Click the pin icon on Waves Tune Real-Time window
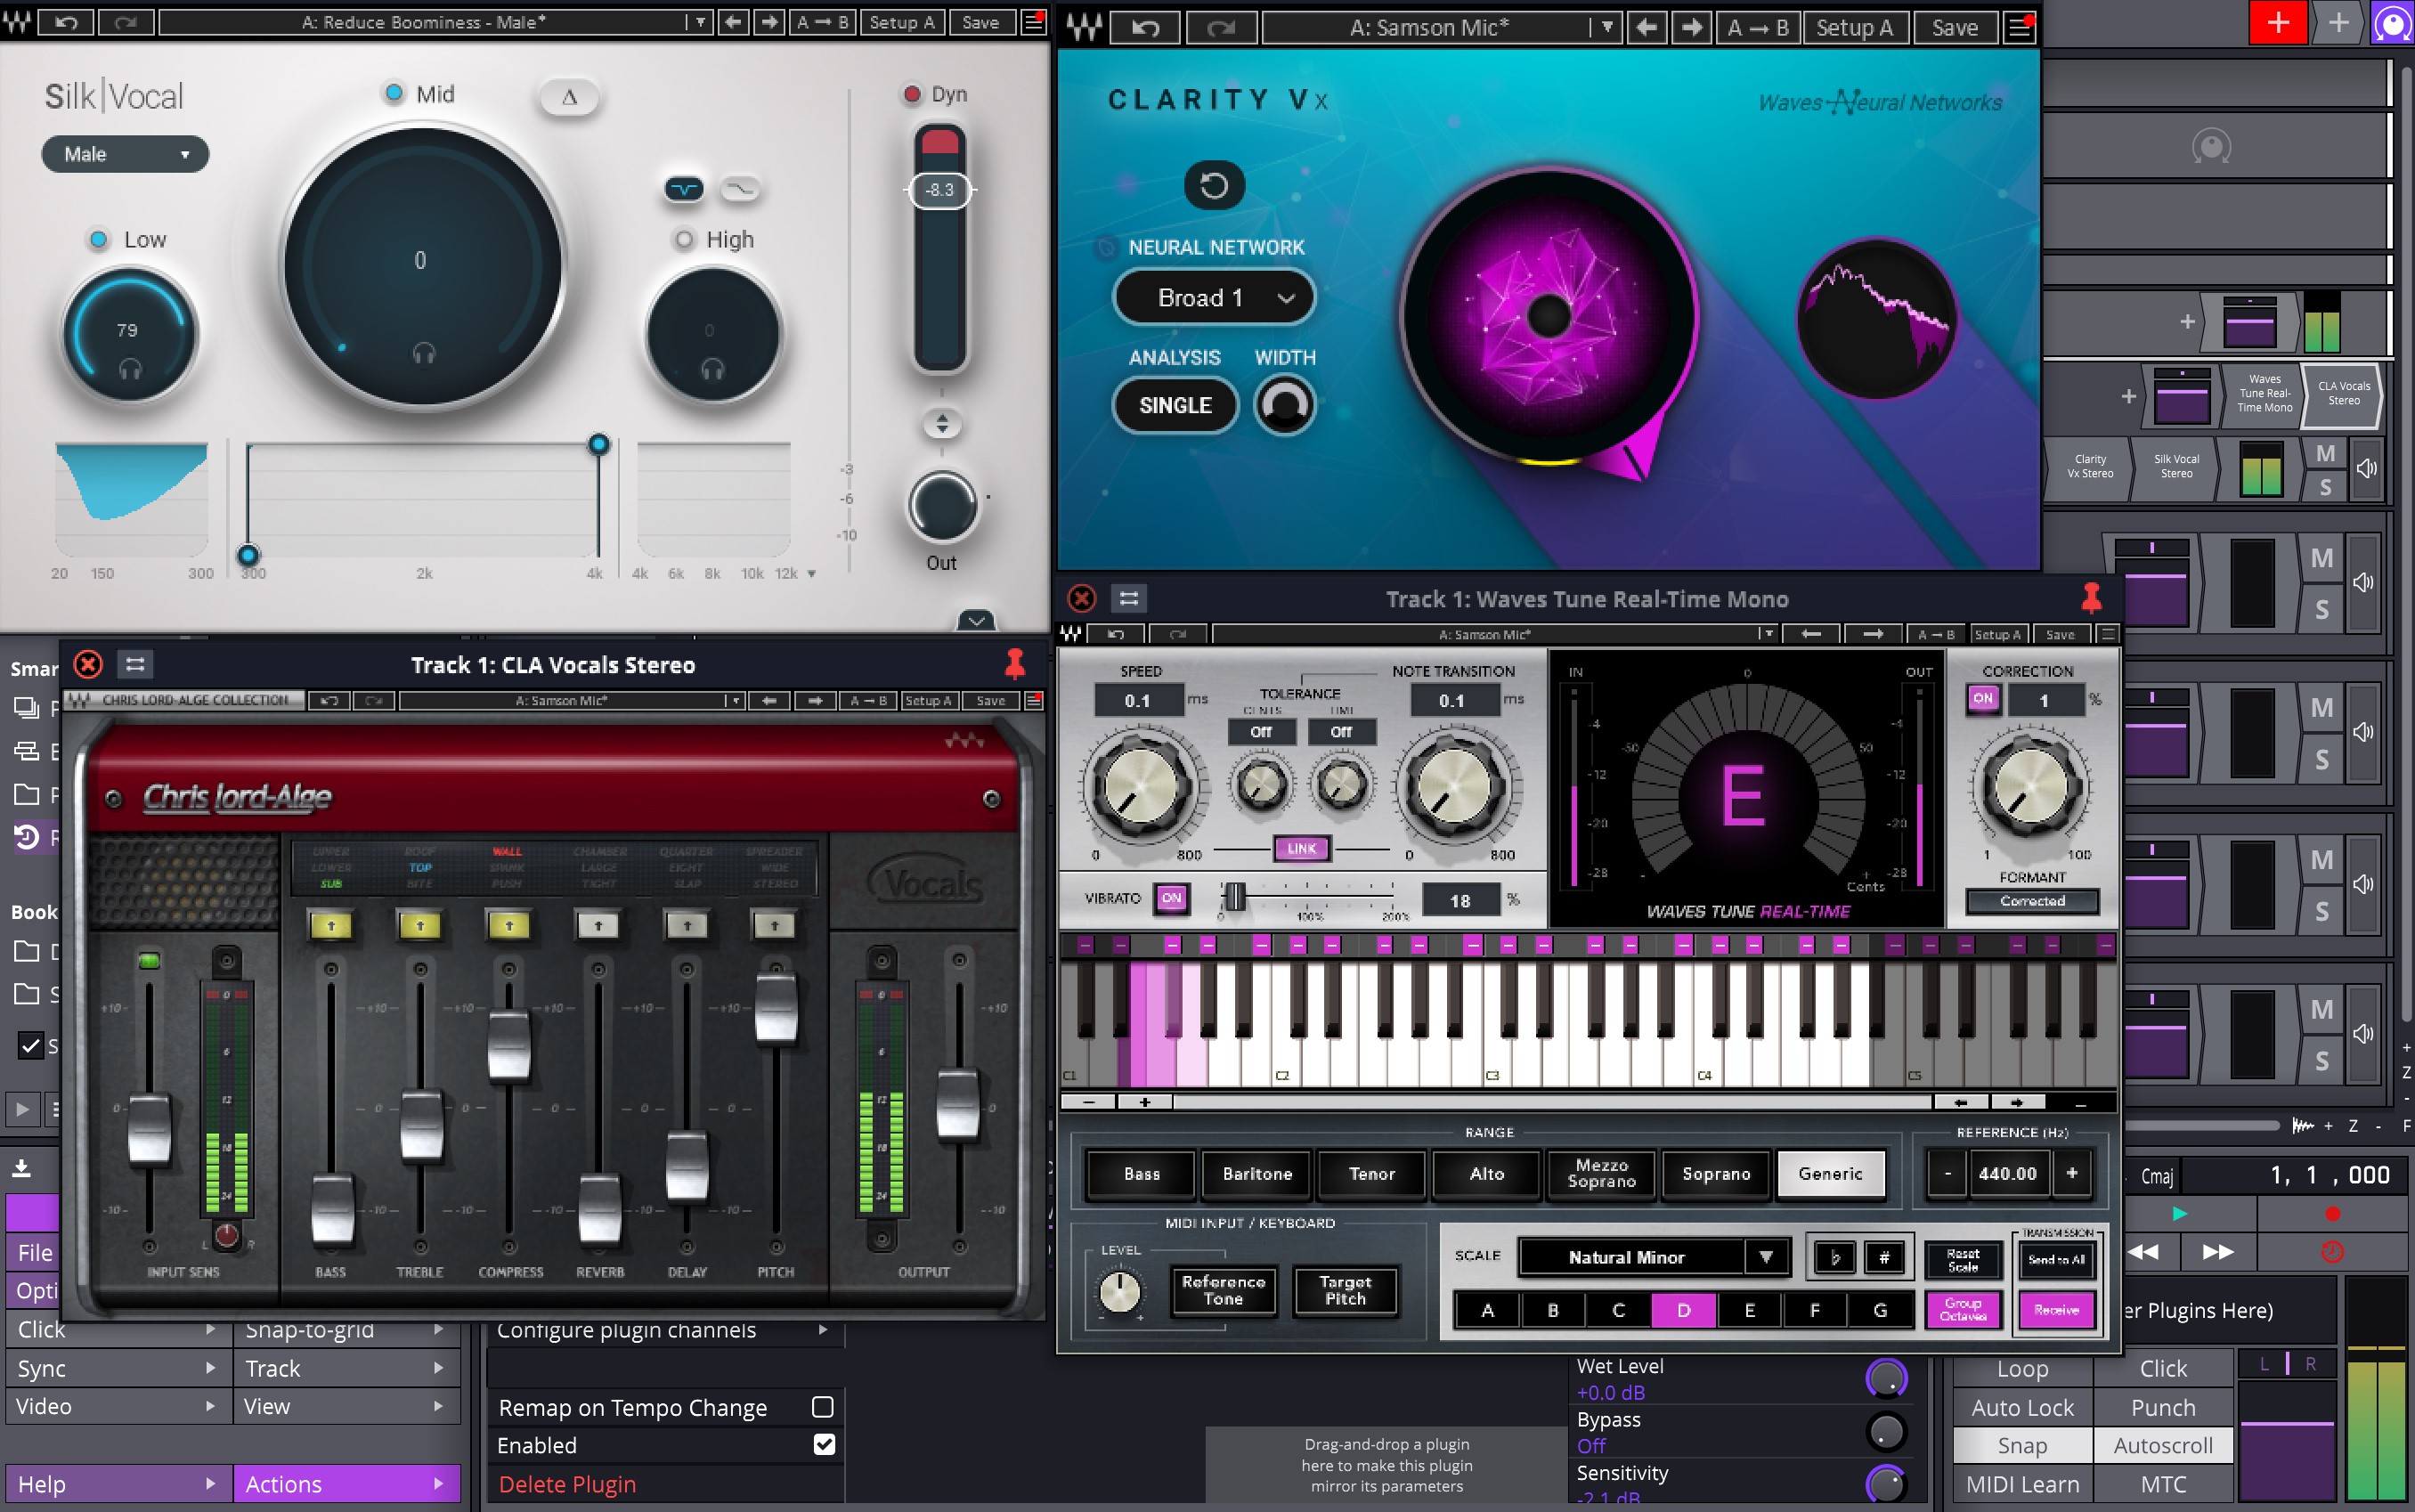 click(x=2091, y=597)
